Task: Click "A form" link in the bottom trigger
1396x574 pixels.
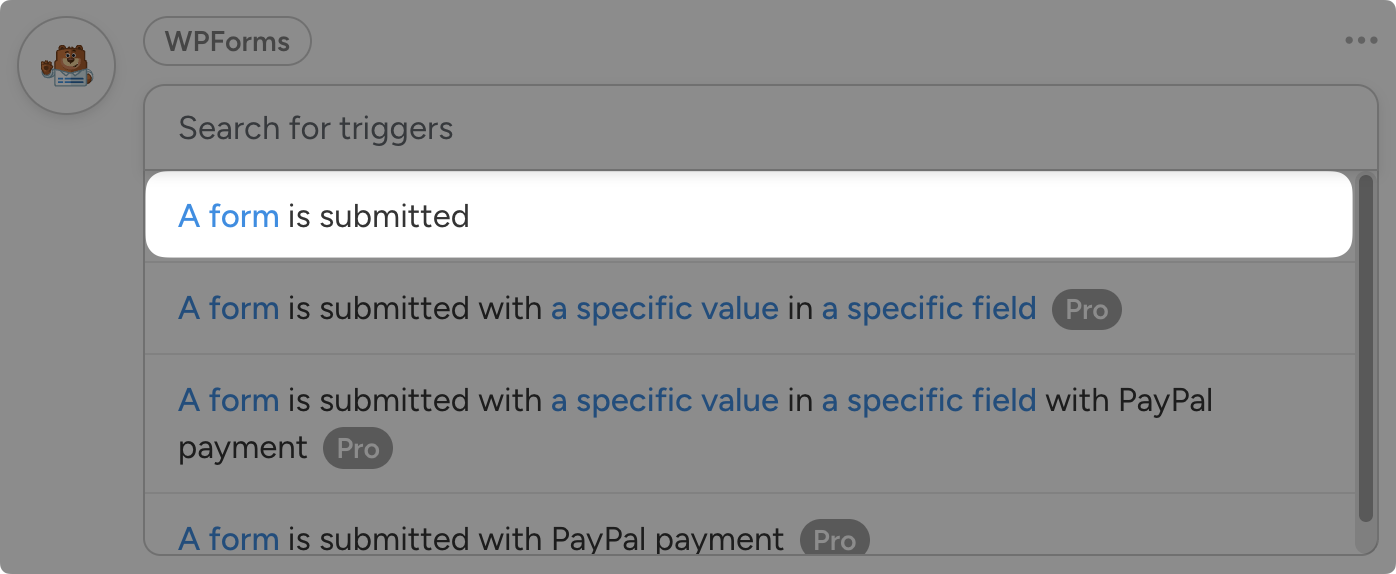Action: coord(228,539)
